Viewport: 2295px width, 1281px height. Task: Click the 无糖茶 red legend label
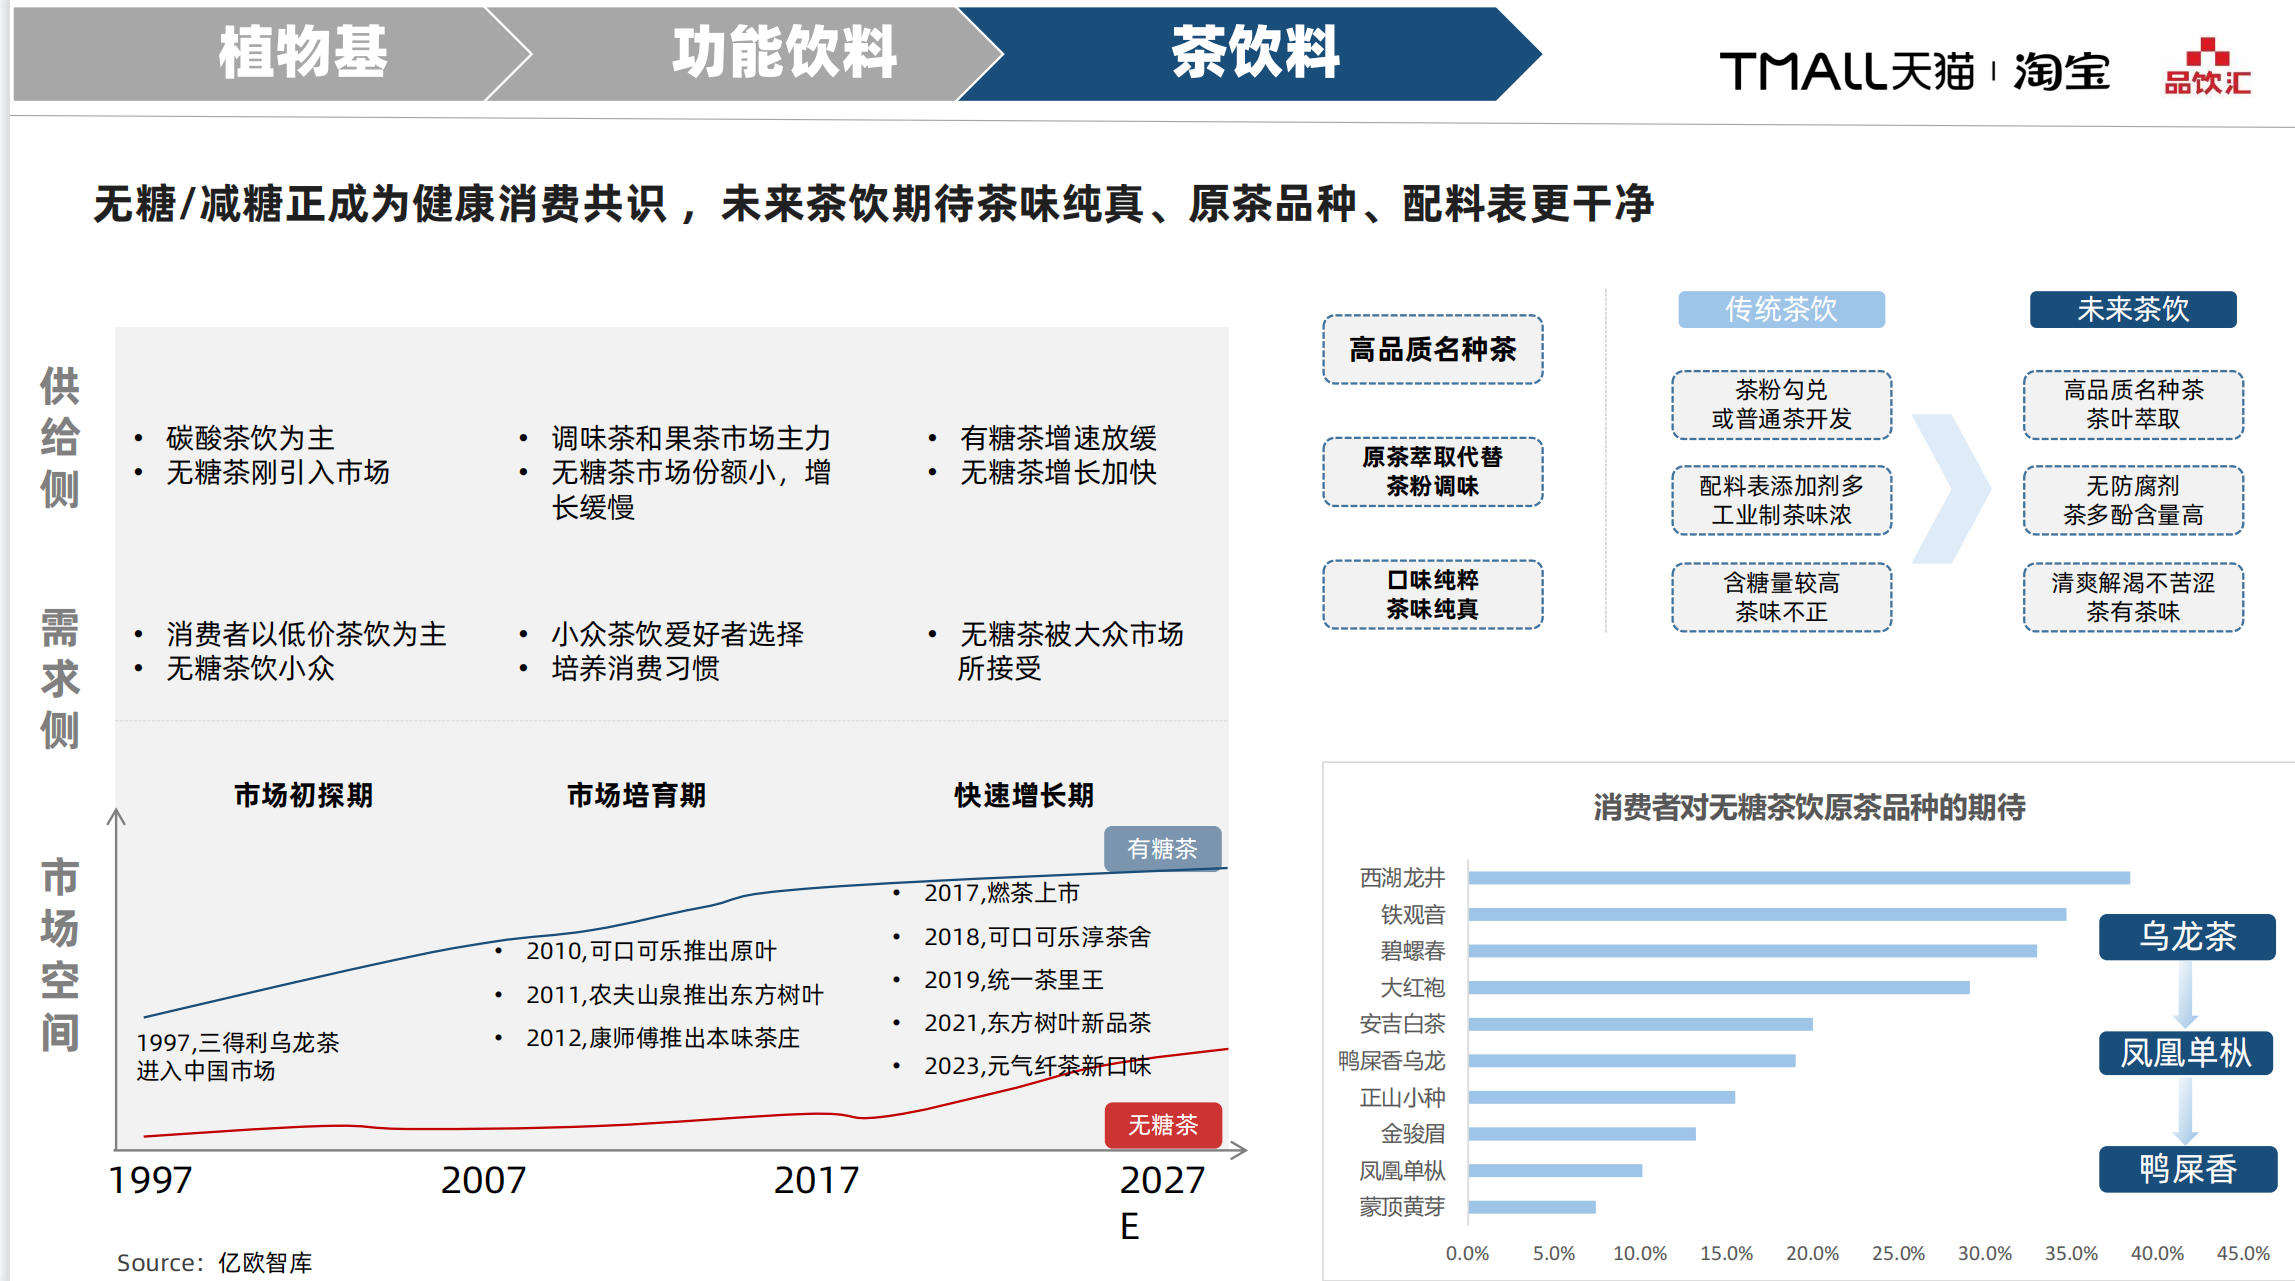[x=1163, y=1125]
